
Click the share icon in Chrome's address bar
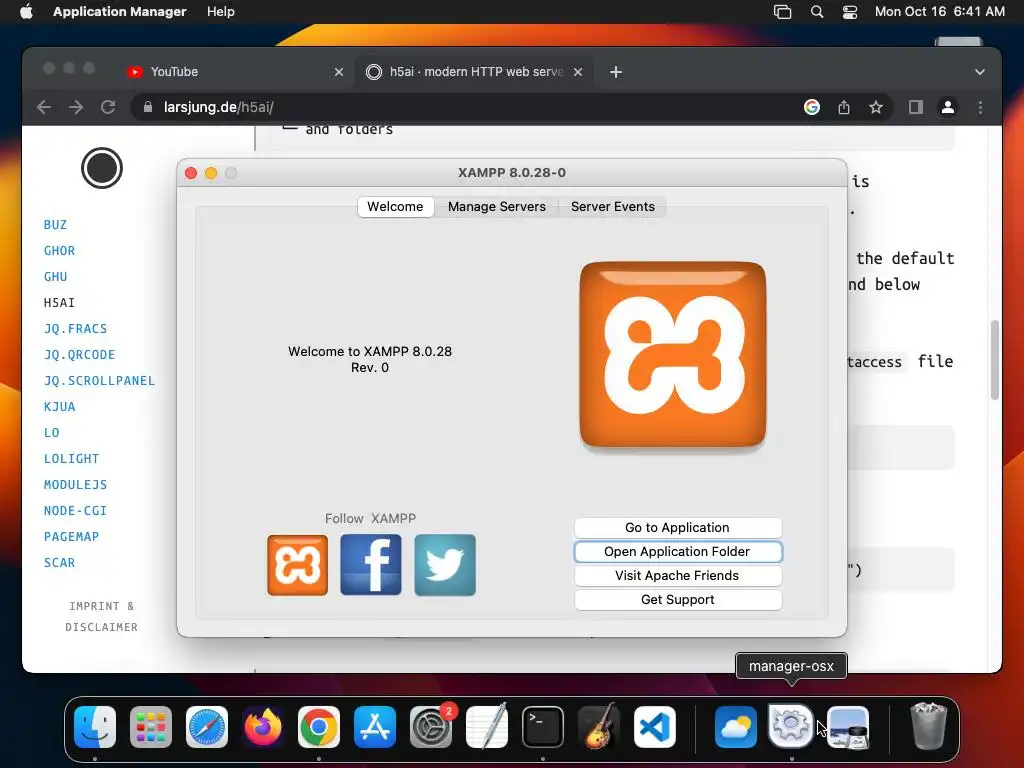[x=844, y=107]
